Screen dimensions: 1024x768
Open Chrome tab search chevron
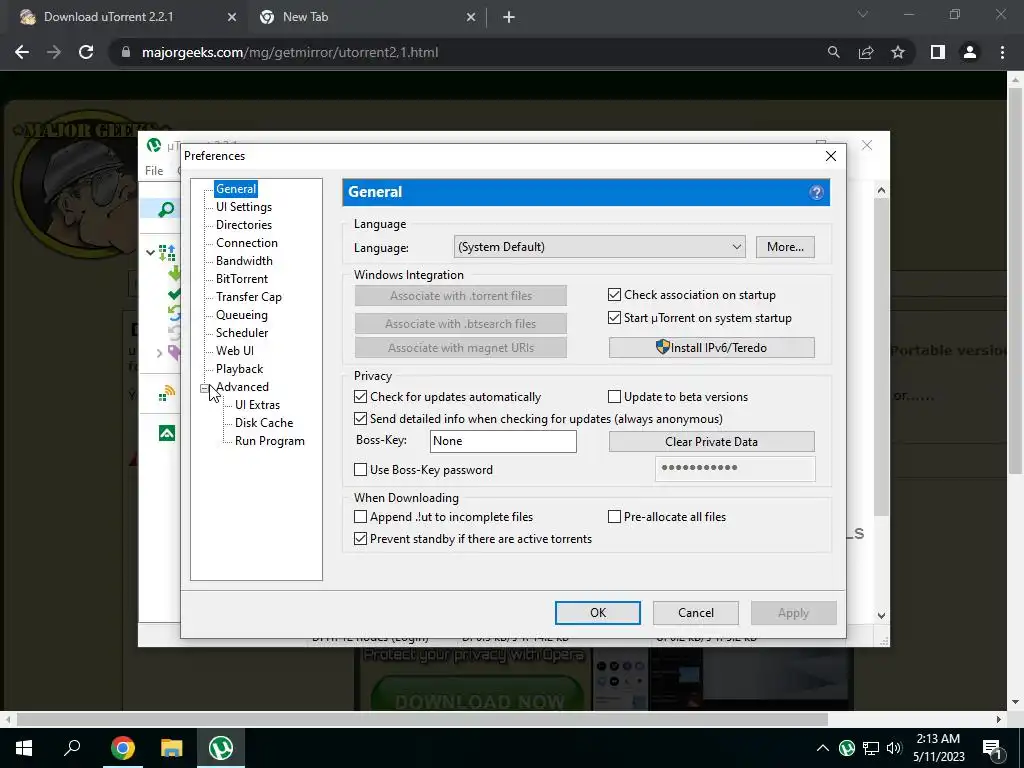(x=863, y=14)
